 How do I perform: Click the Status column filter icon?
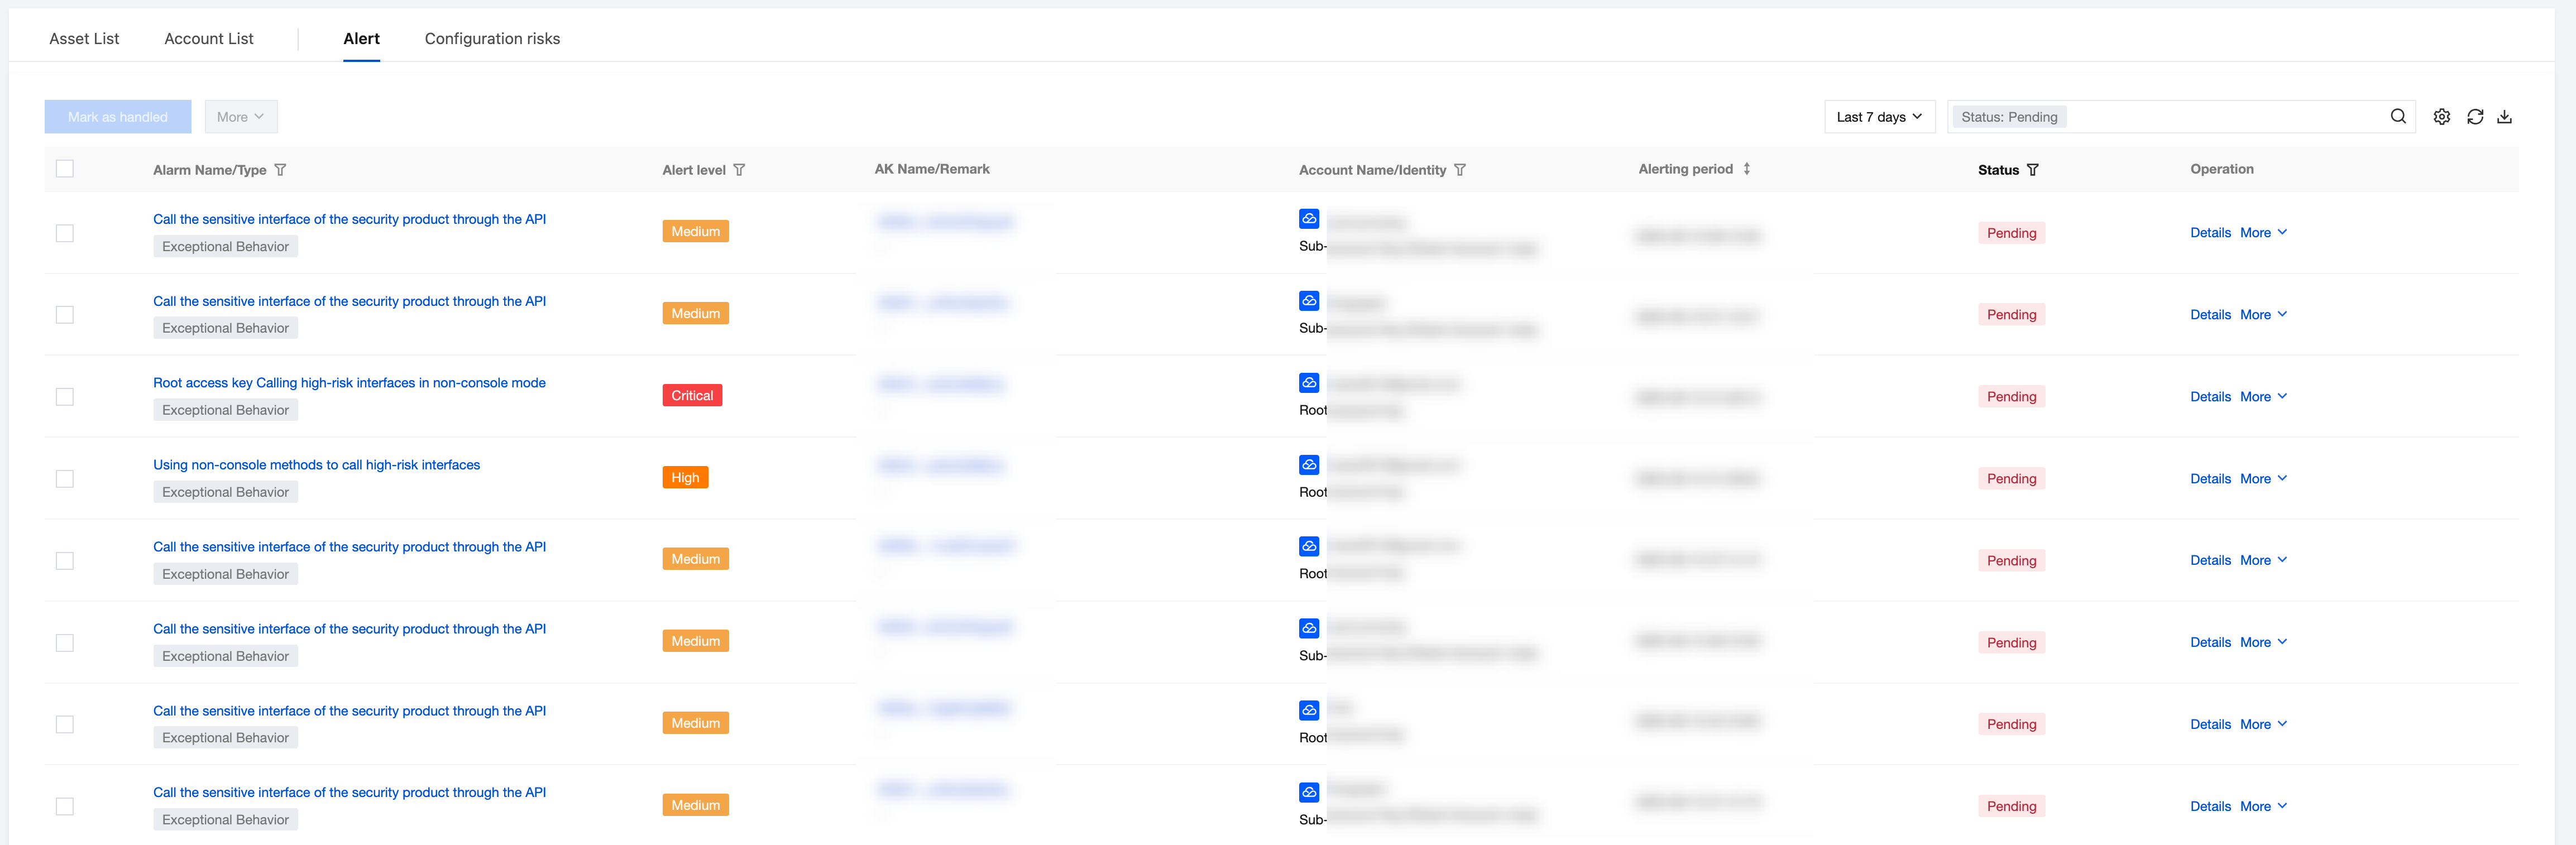coord(2032,170)
